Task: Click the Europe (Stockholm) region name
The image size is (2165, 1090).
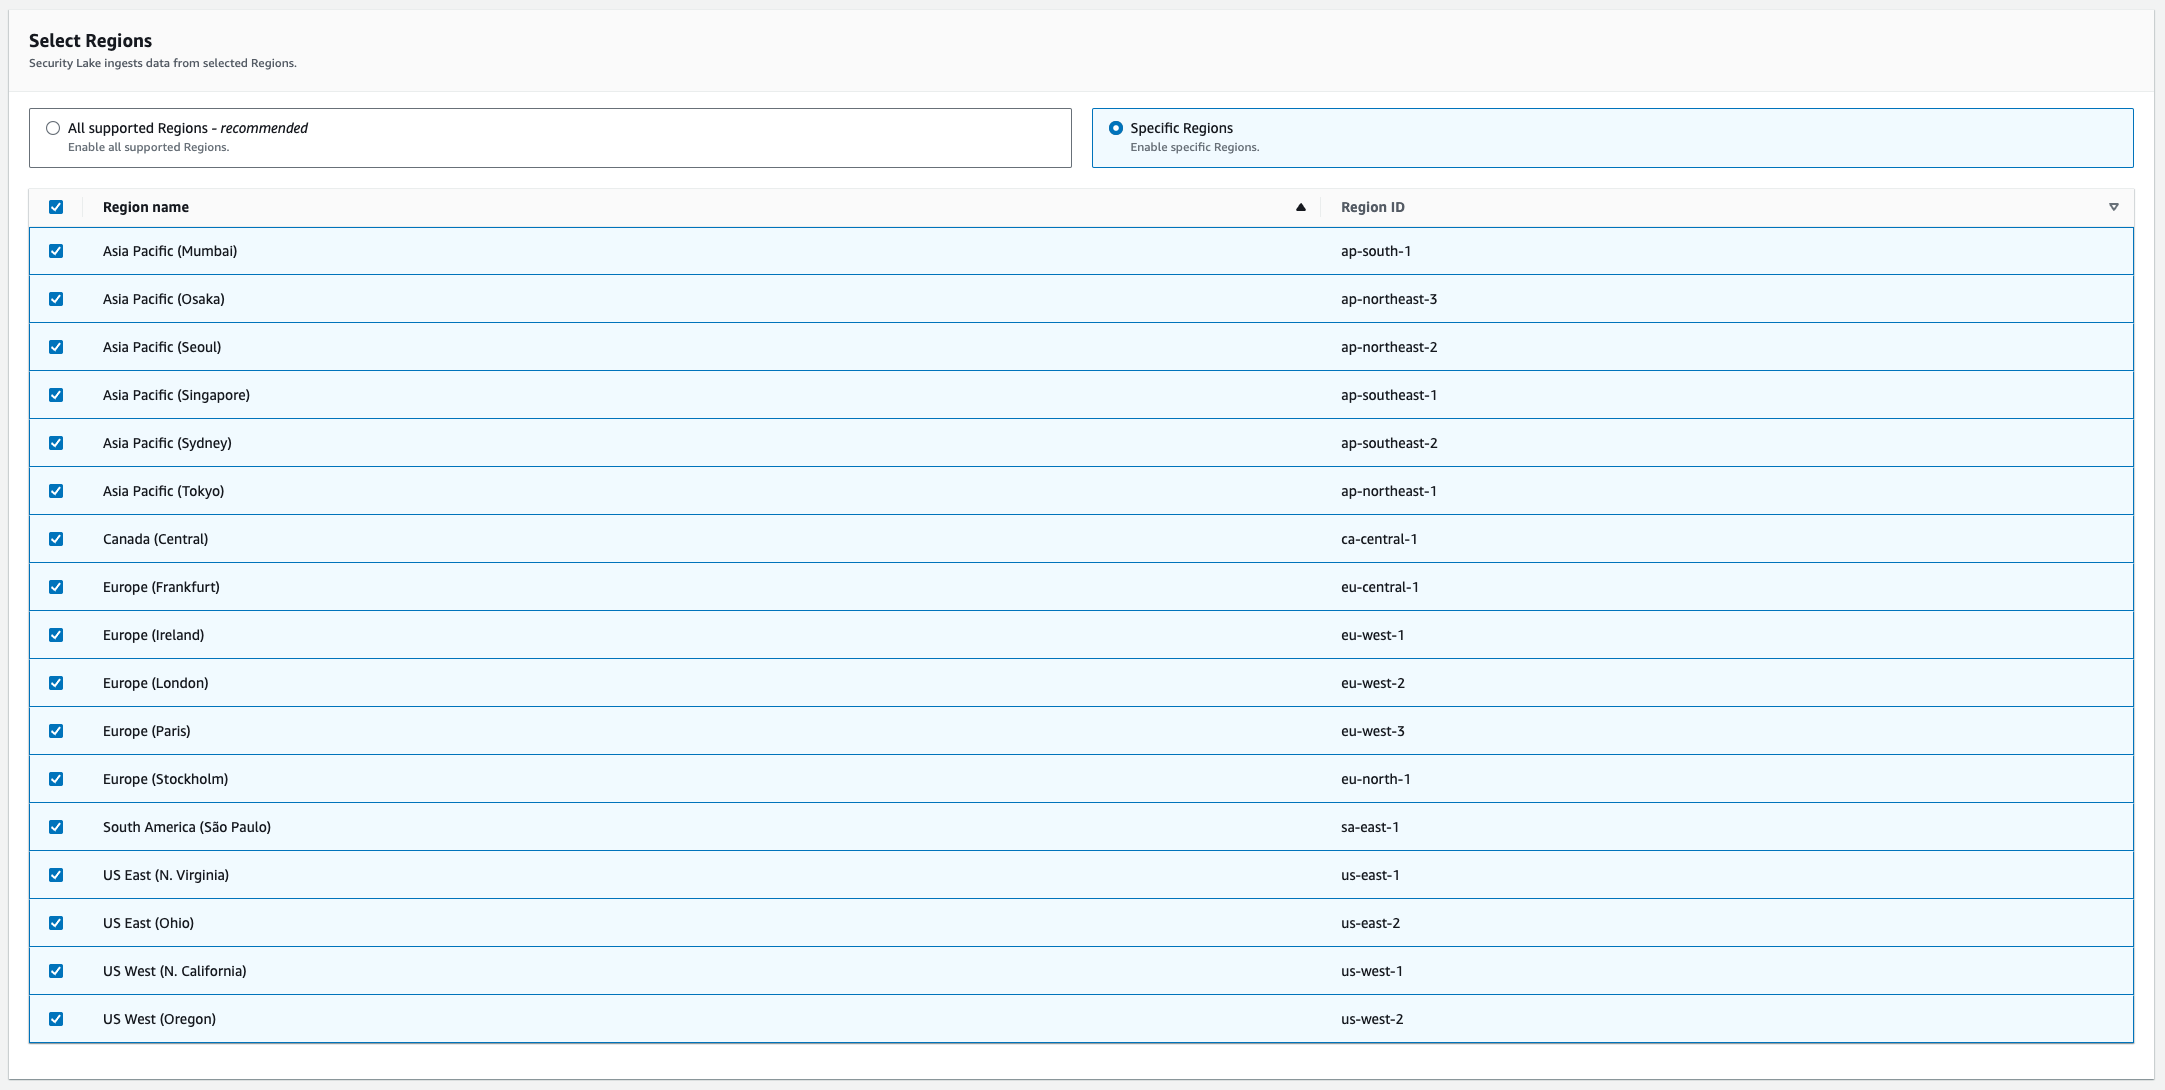Action: pyautogui.click(x=165, y=779)
